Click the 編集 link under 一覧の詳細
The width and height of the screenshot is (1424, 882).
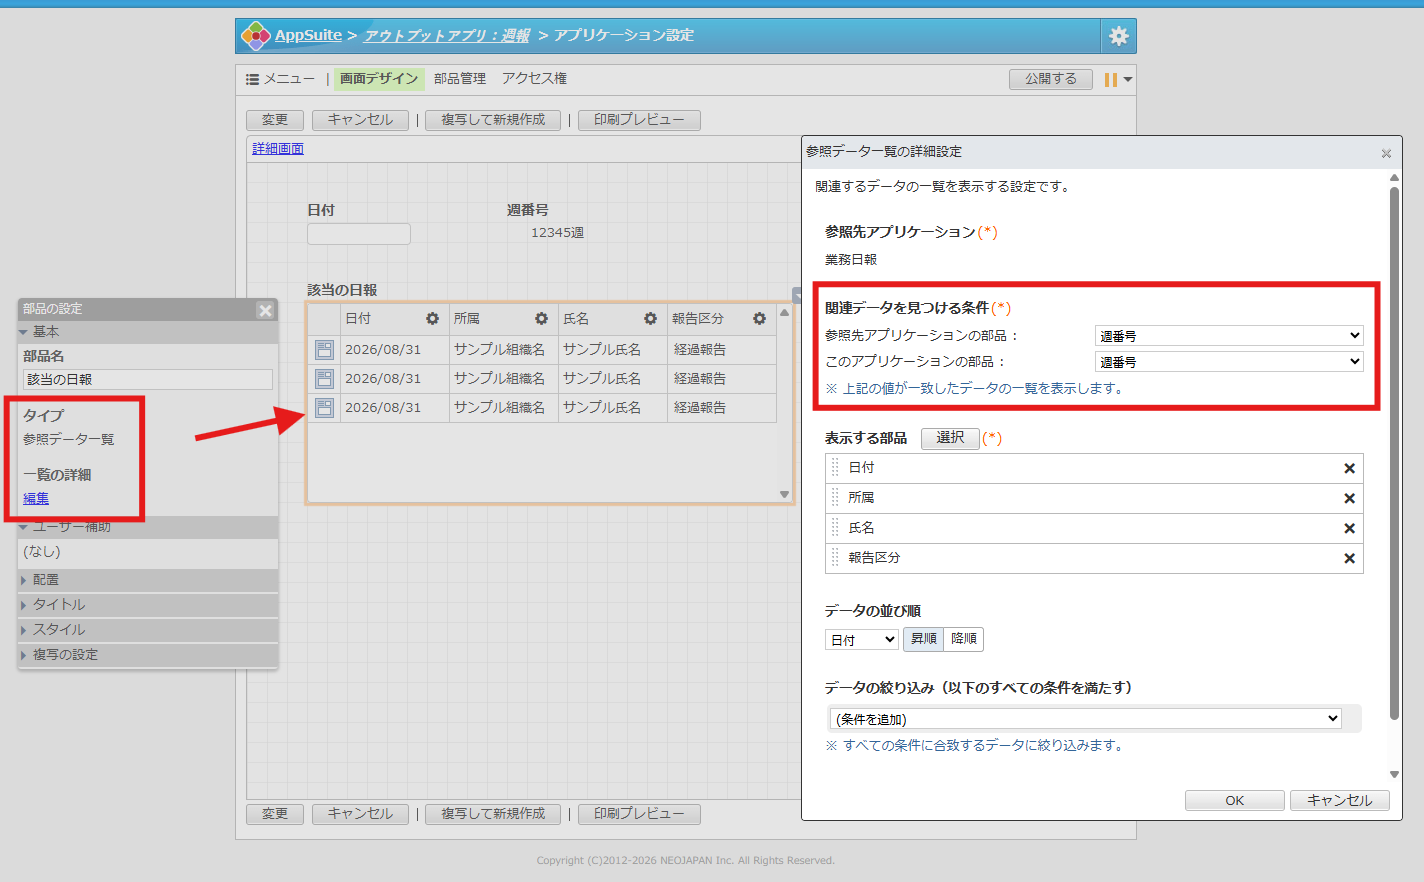pyautogui.click(x=36, y=498)
